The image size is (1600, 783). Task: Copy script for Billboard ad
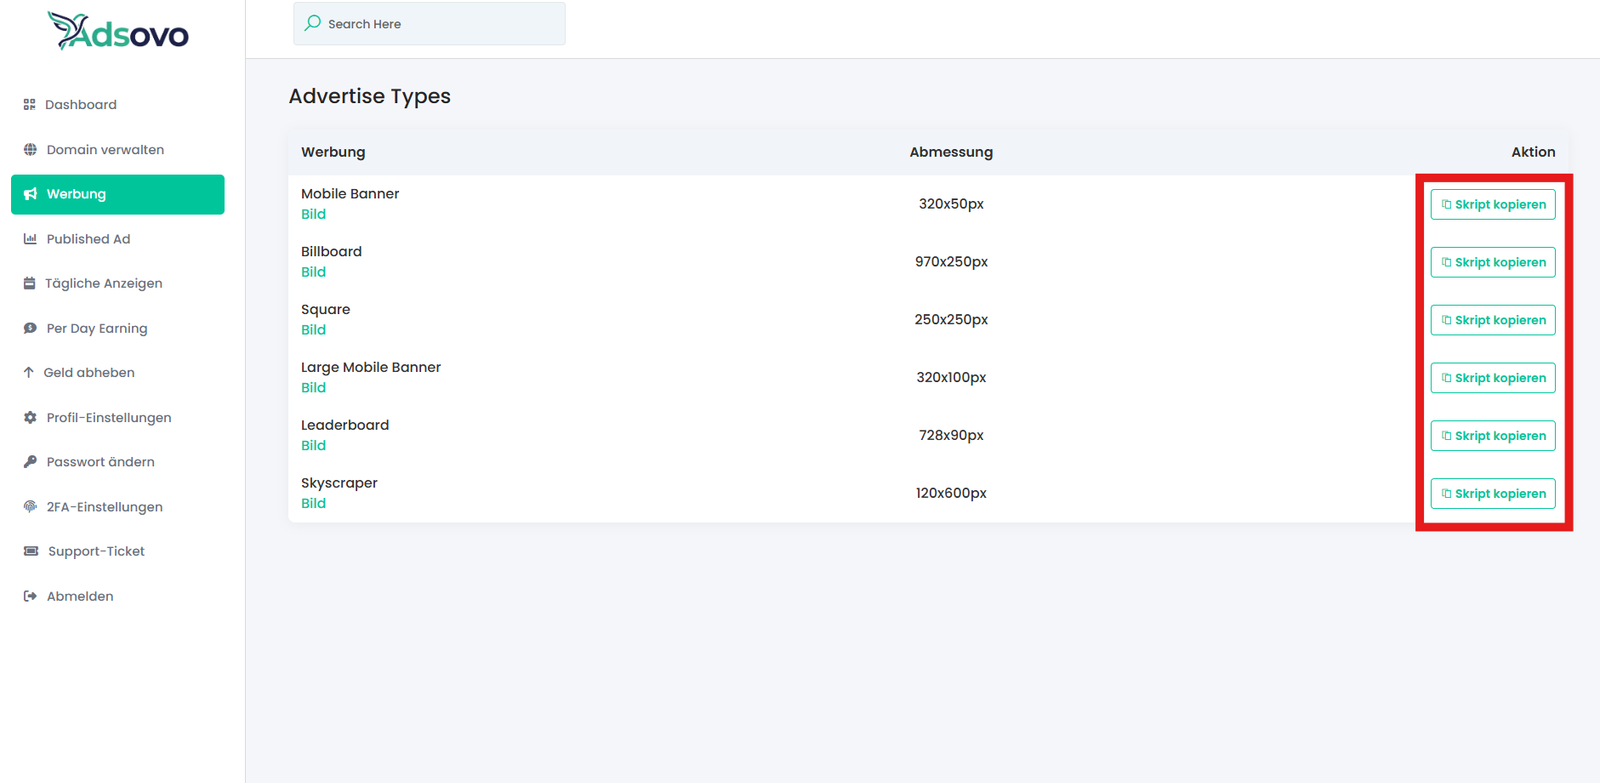1492,262
